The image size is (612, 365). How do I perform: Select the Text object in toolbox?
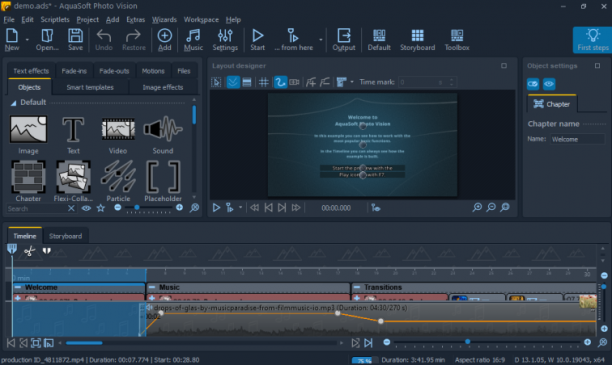(x=73, y=135)
